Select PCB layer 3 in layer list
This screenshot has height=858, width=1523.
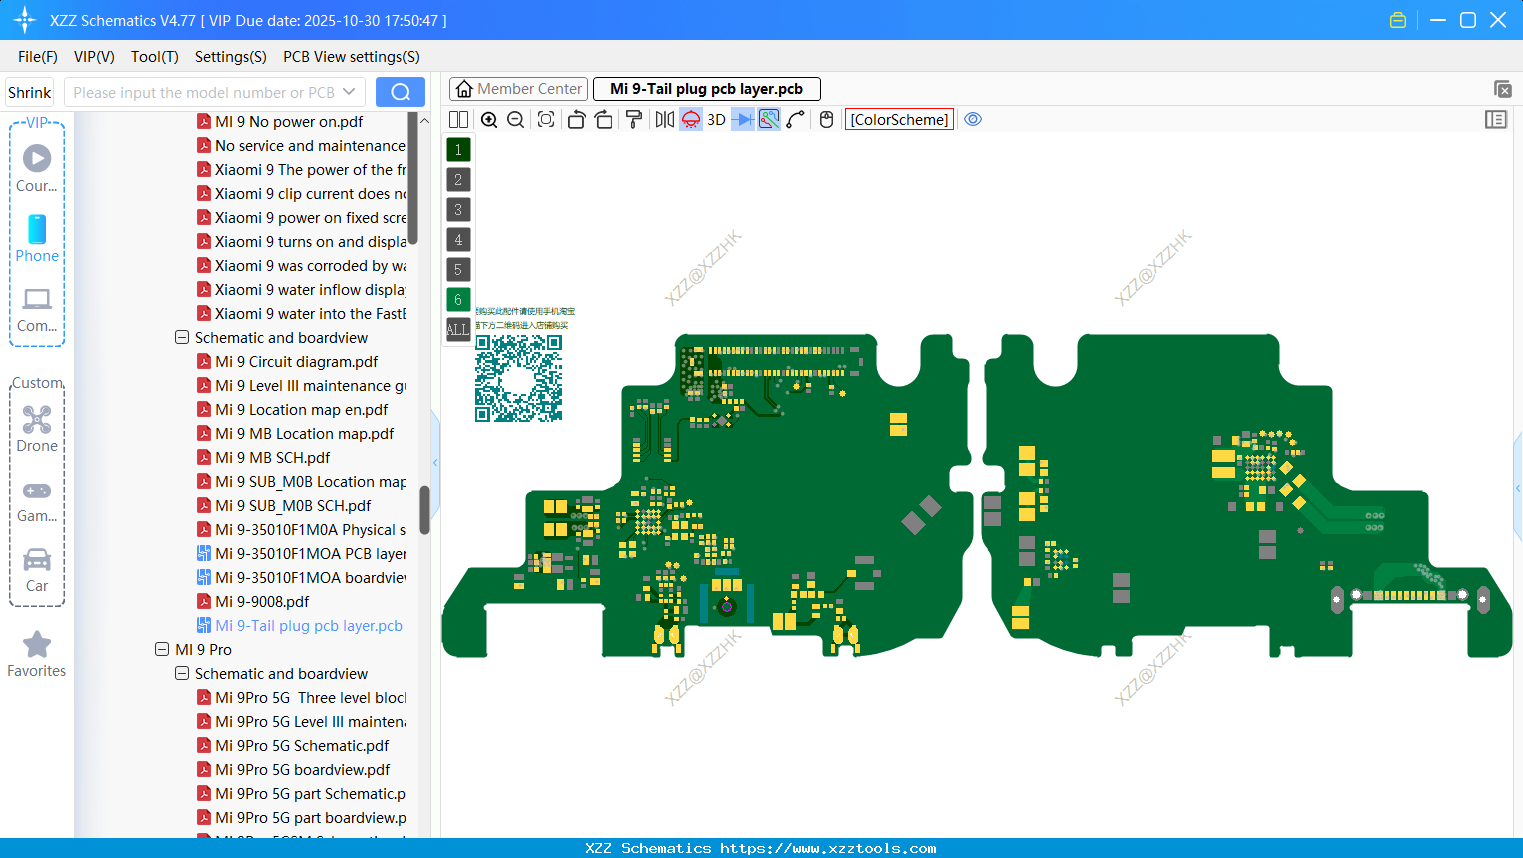[457, 209]
